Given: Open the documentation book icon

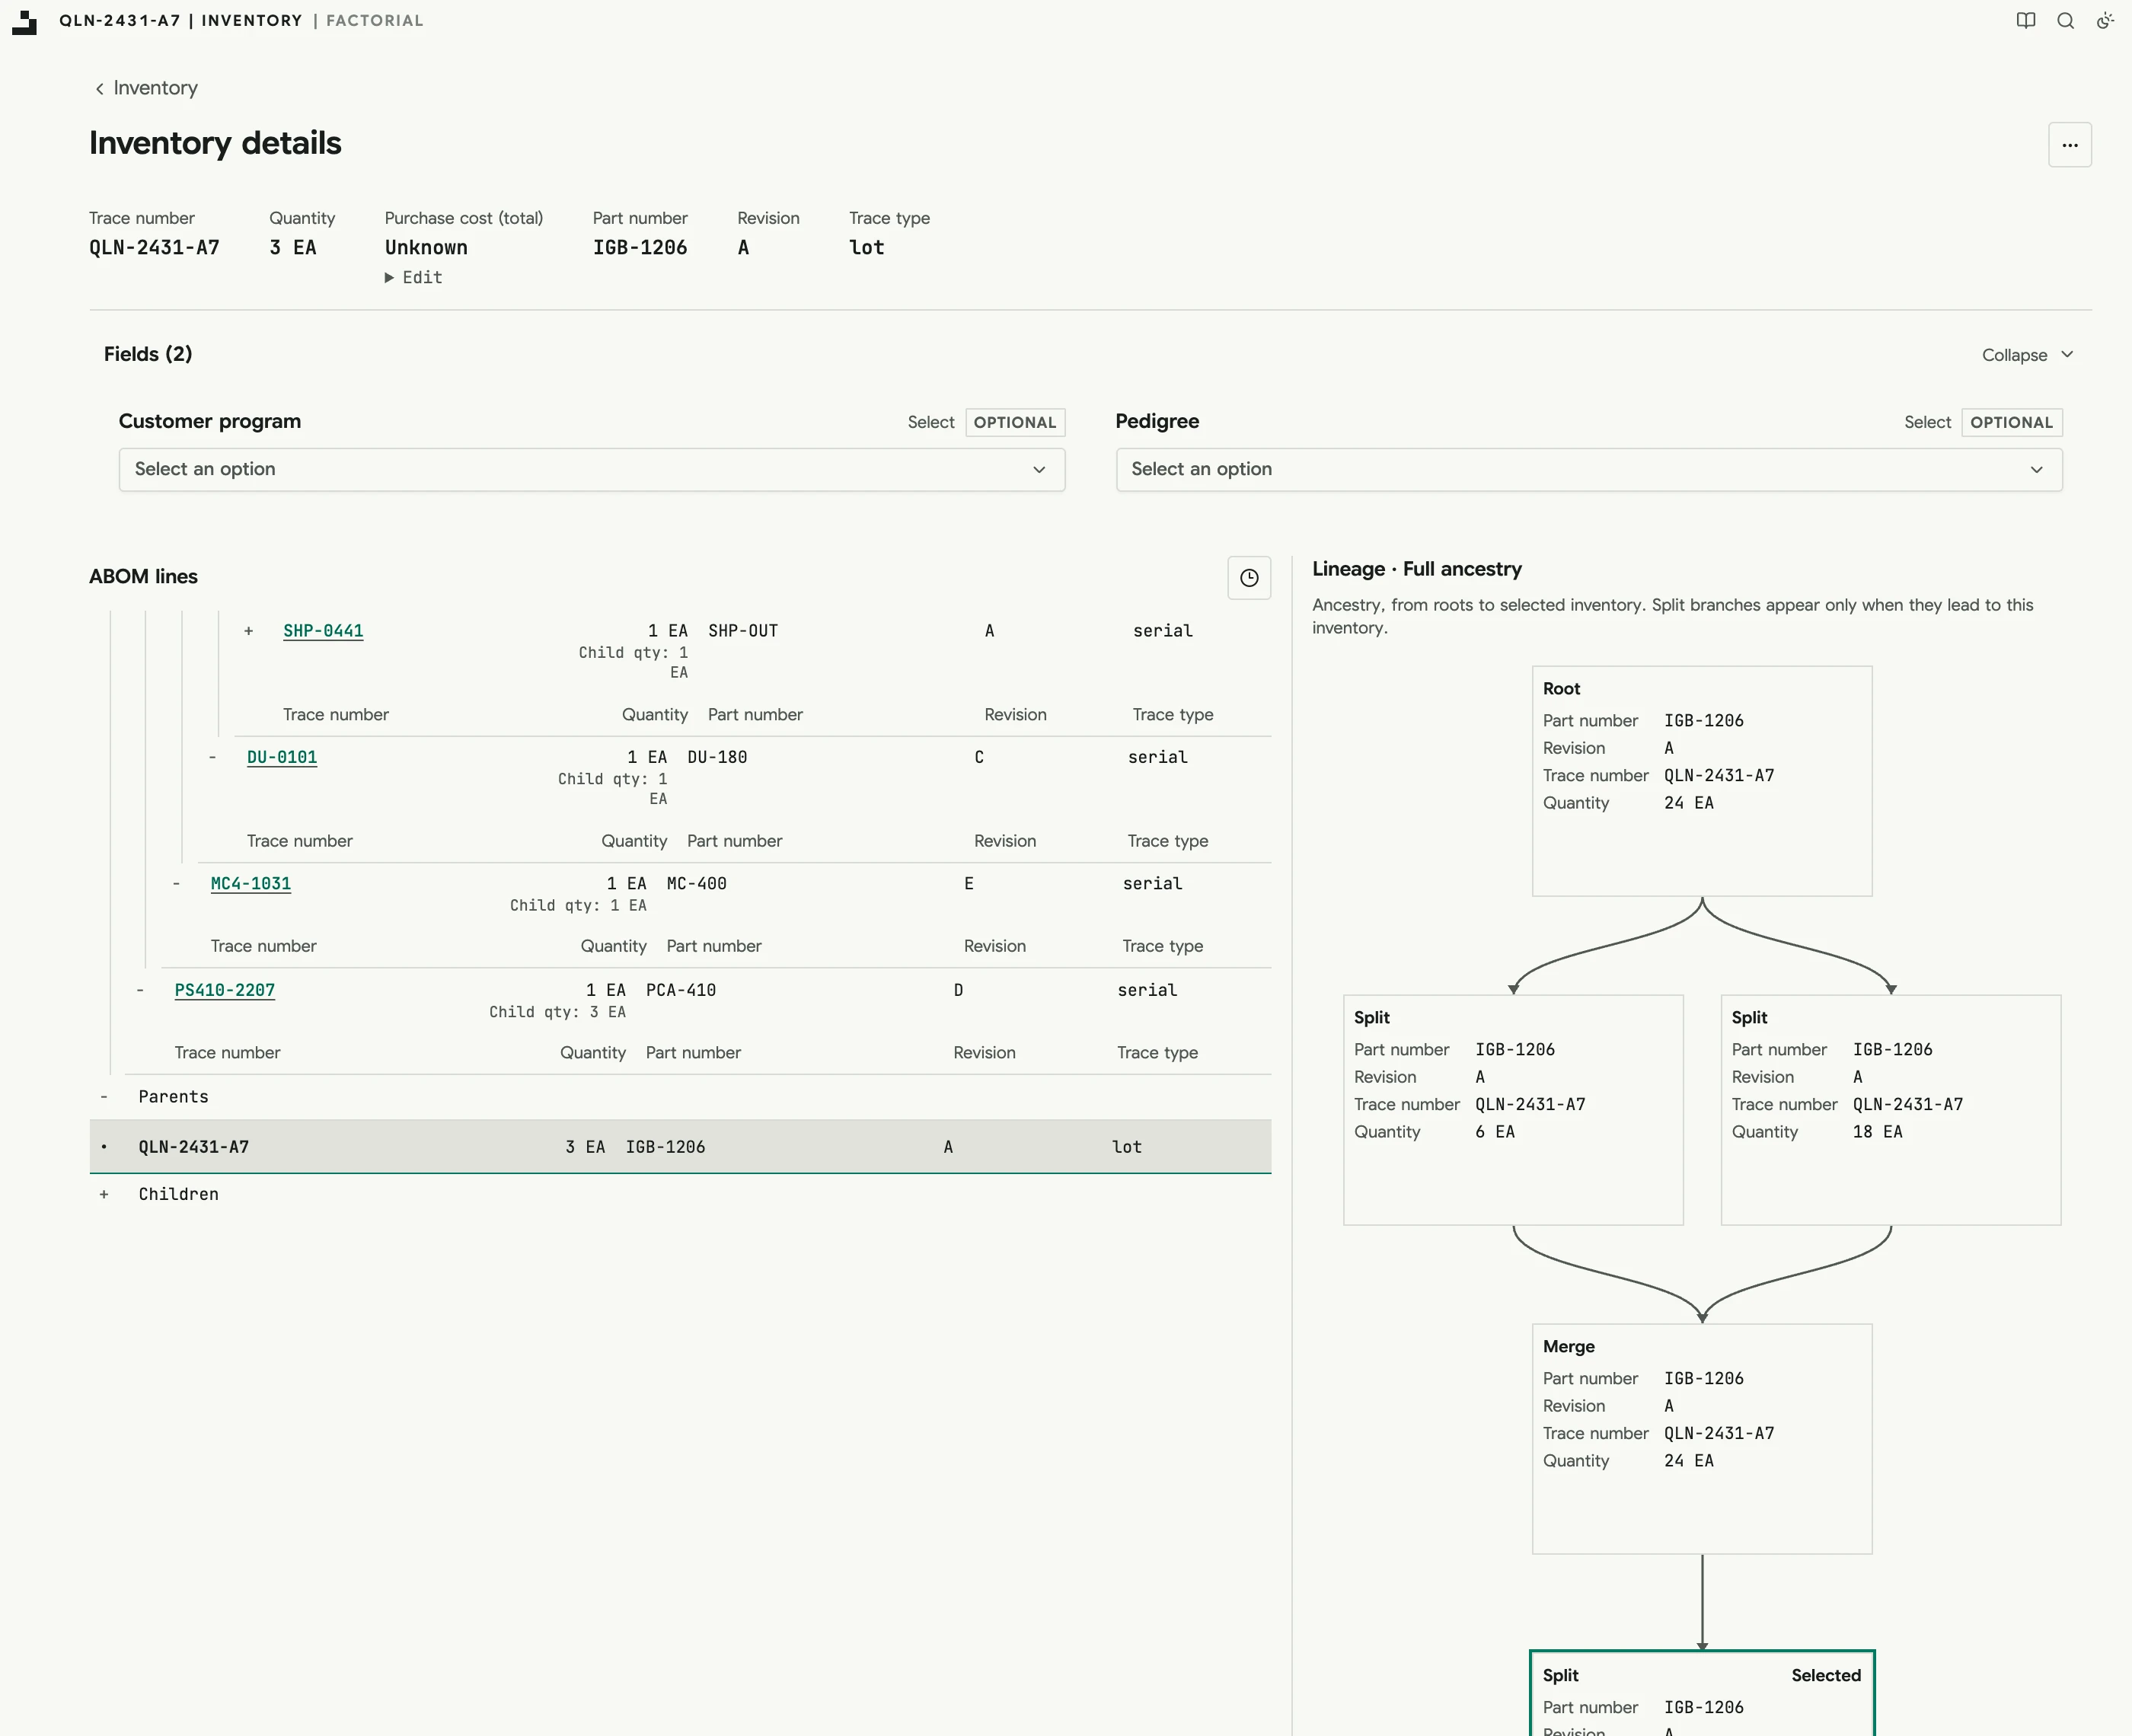Looking at the screenshot, I should (x=2026, y=21).
